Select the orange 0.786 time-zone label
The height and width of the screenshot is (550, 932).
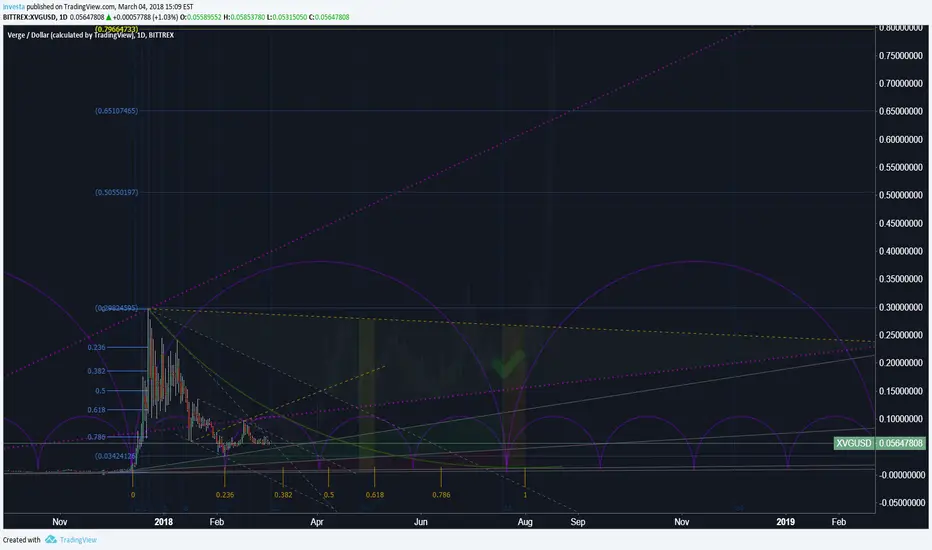click(x=441, y=495)
